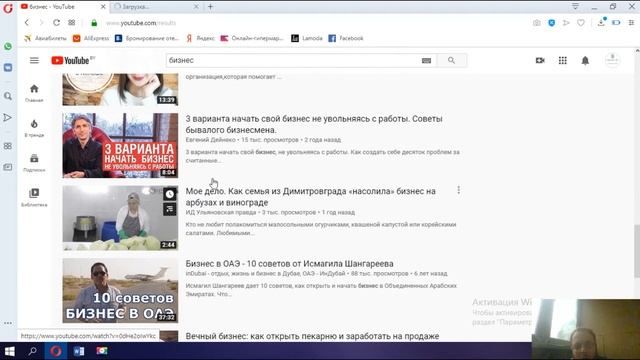Viewport: 640px width, 360px height.
Task: Open Word from the taskbar
Action: coord(79,351)
